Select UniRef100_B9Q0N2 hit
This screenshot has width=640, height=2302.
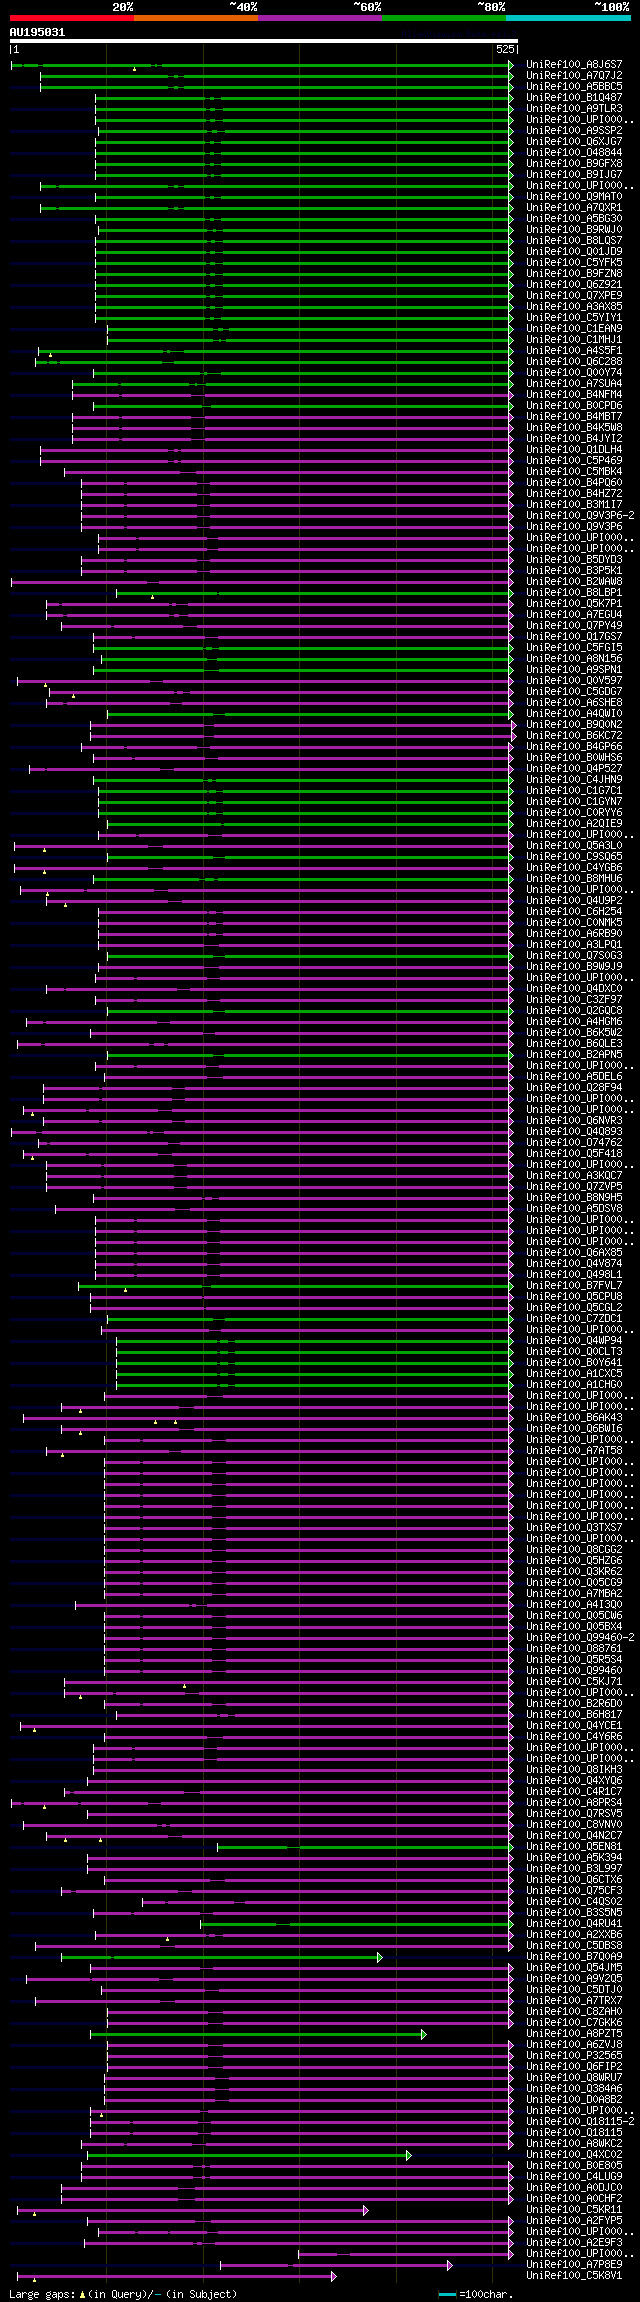click(574, 725)
